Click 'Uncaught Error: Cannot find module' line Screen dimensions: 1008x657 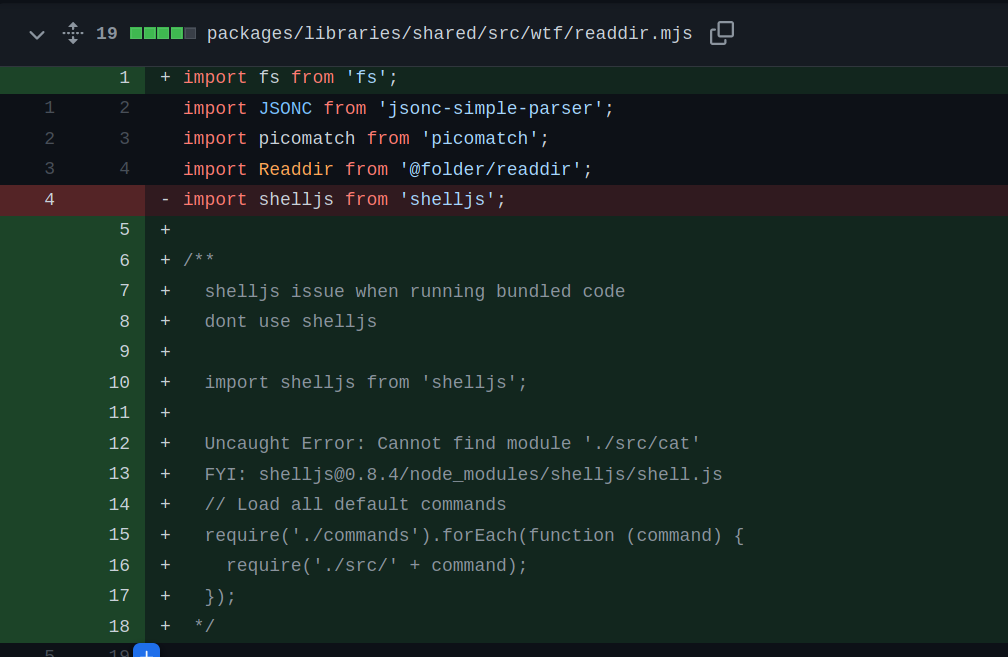452,444
